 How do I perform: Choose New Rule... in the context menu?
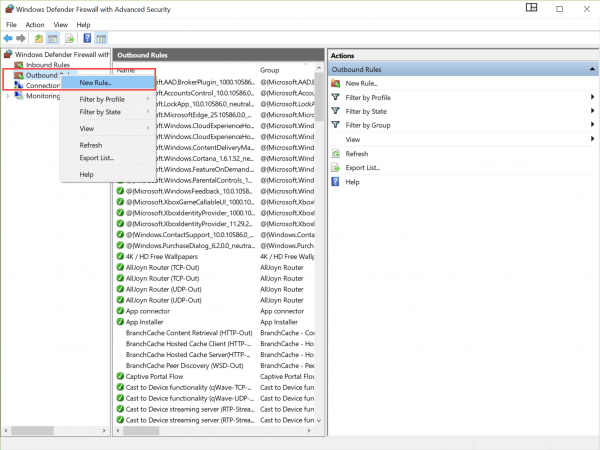(x=108, y=83)
